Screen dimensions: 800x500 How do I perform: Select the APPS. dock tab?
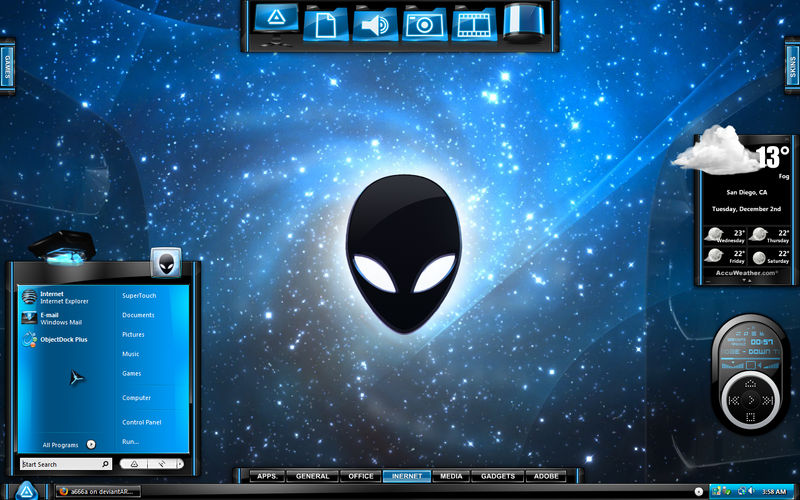tap(267, 476)
